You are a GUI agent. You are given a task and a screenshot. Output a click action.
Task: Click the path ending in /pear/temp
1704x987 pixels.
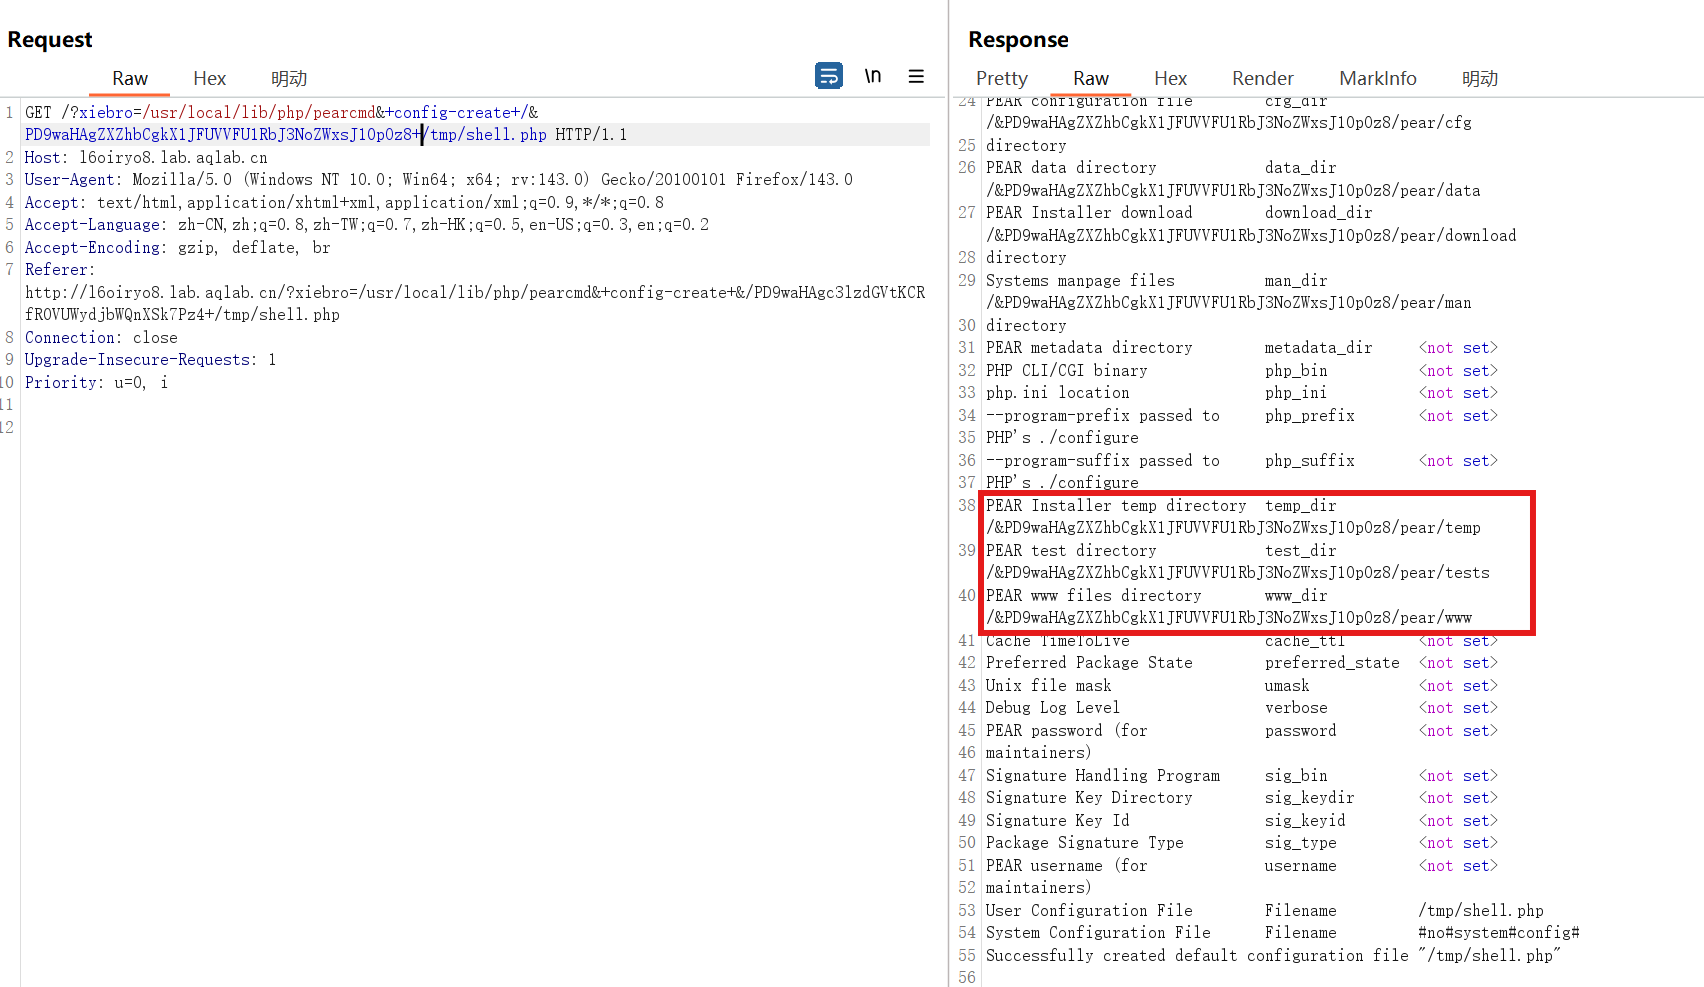coord(1234,528)
